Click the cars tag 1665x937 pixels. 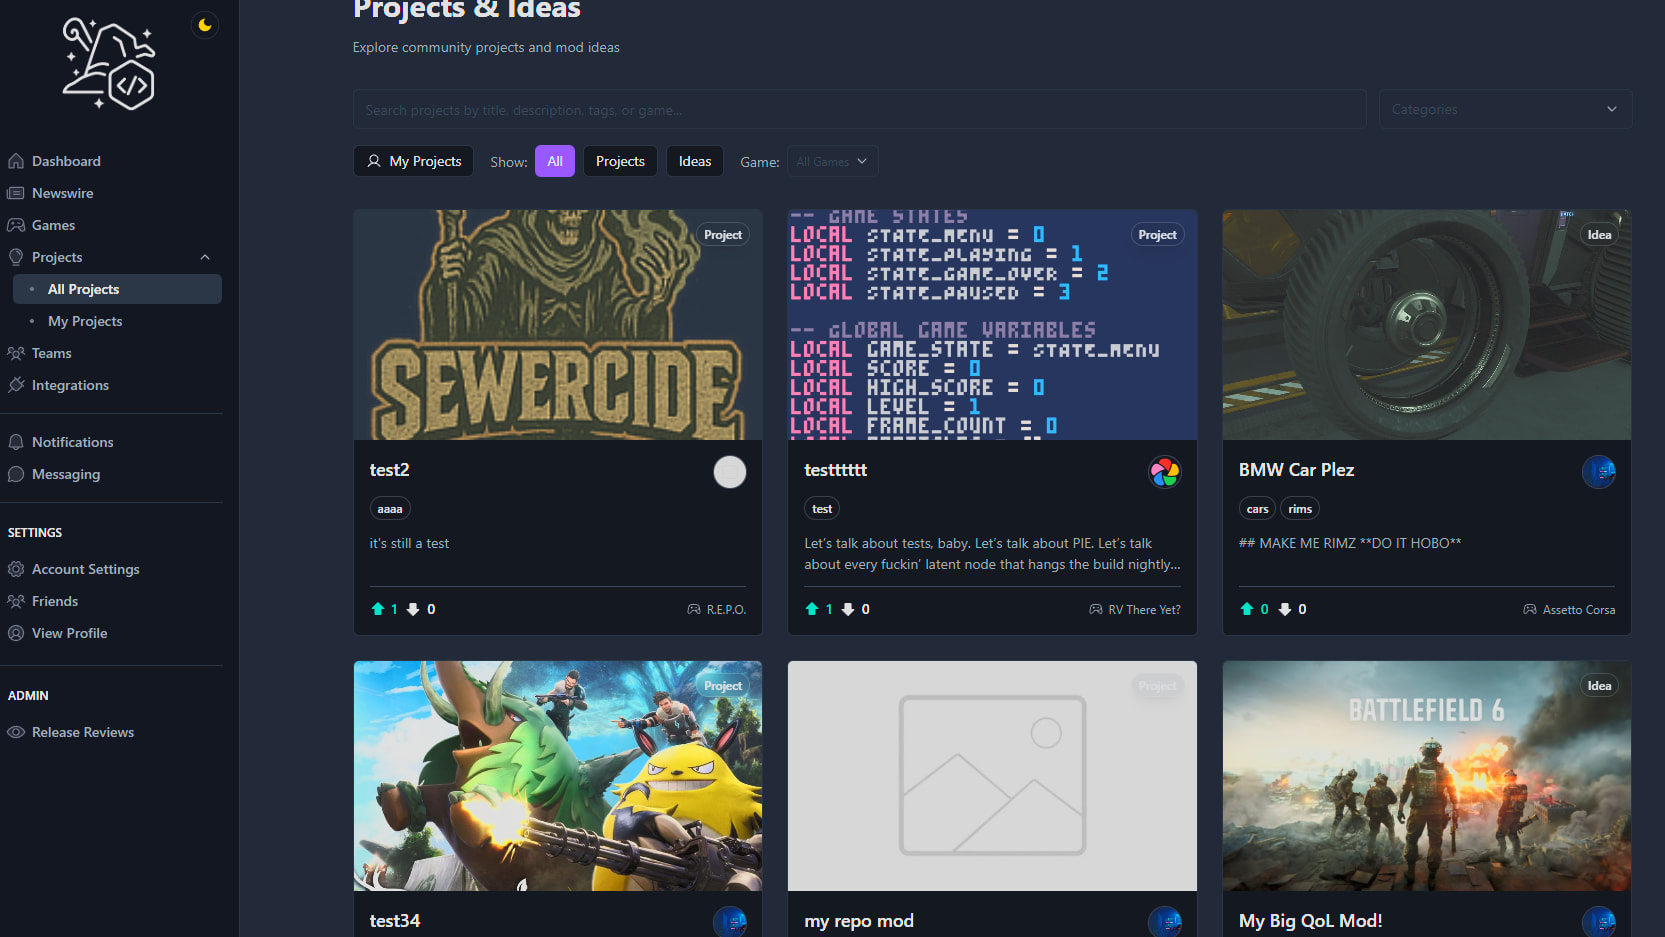coord(1258,509)
